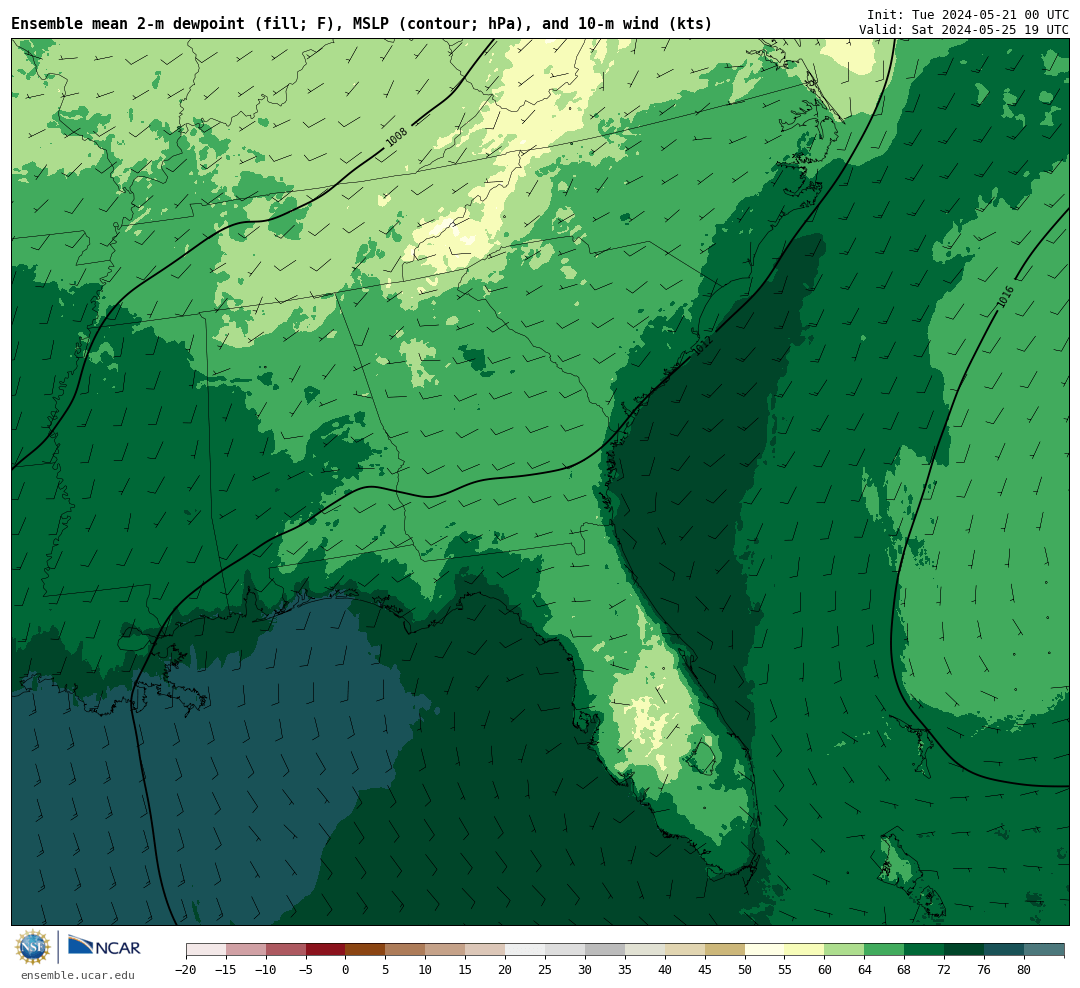Click the 80 colorbar tick label
Viewport: 1080px width, 988px height.
[x=1024, y=969]
